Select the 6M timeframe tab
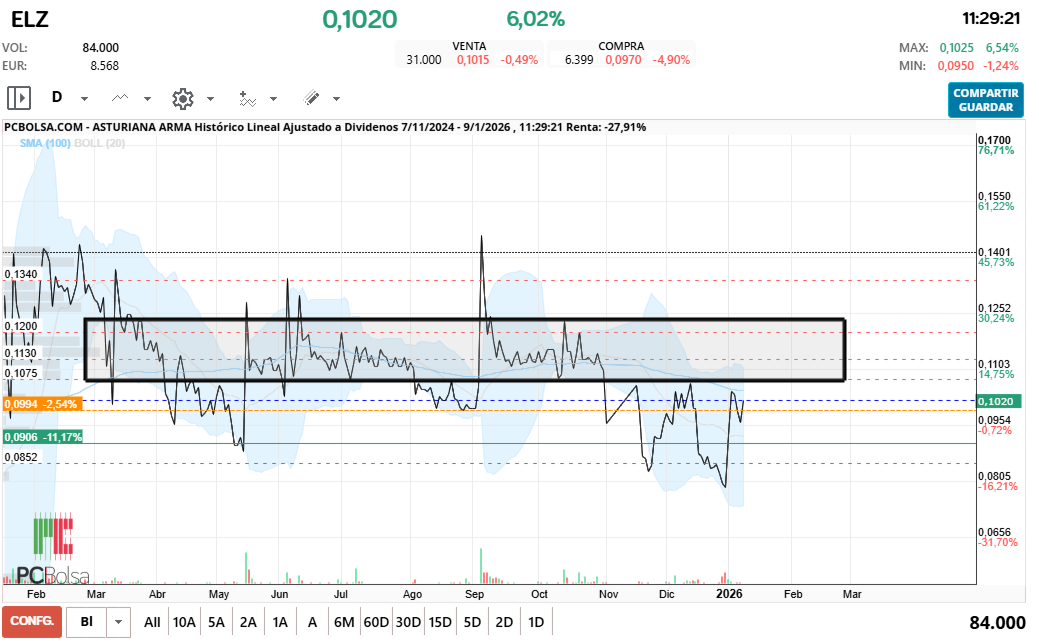 pos(344,621)
